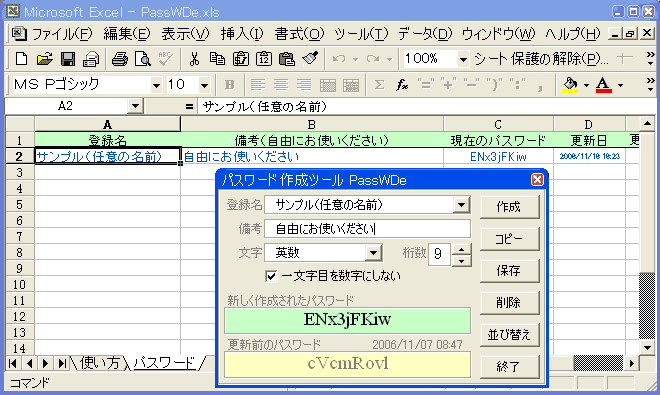Open the Undo history dropdown arrow

click(x=355, y=59)
